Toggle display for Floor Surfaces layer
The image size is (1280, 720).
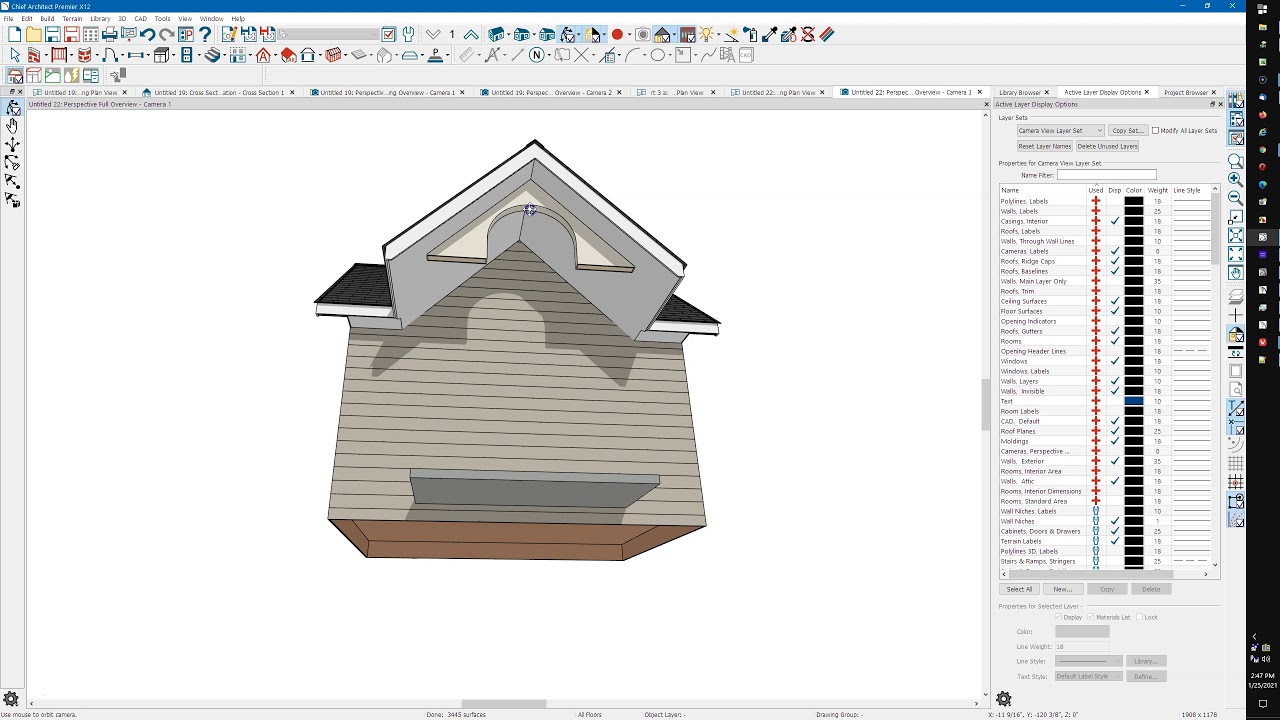pos(1115,311)
